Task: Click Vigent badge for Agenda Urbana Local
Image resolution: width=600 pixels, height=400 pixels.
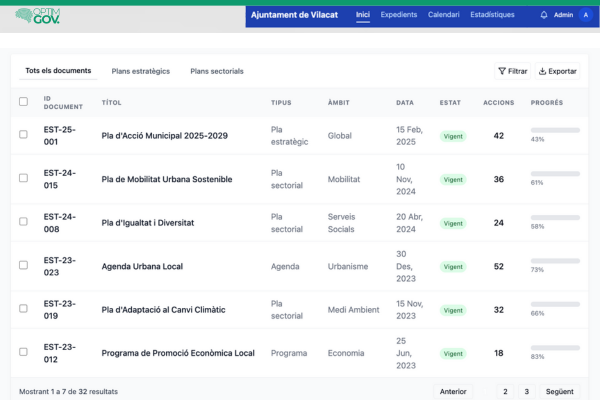Action: click(453, 267)
